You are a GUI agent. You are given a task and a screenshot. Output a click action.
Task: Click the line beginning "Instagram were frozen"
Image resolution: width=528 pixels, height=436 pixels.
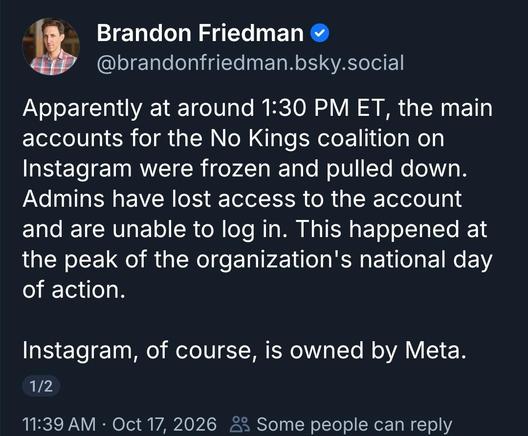click(x=245, y=168)
